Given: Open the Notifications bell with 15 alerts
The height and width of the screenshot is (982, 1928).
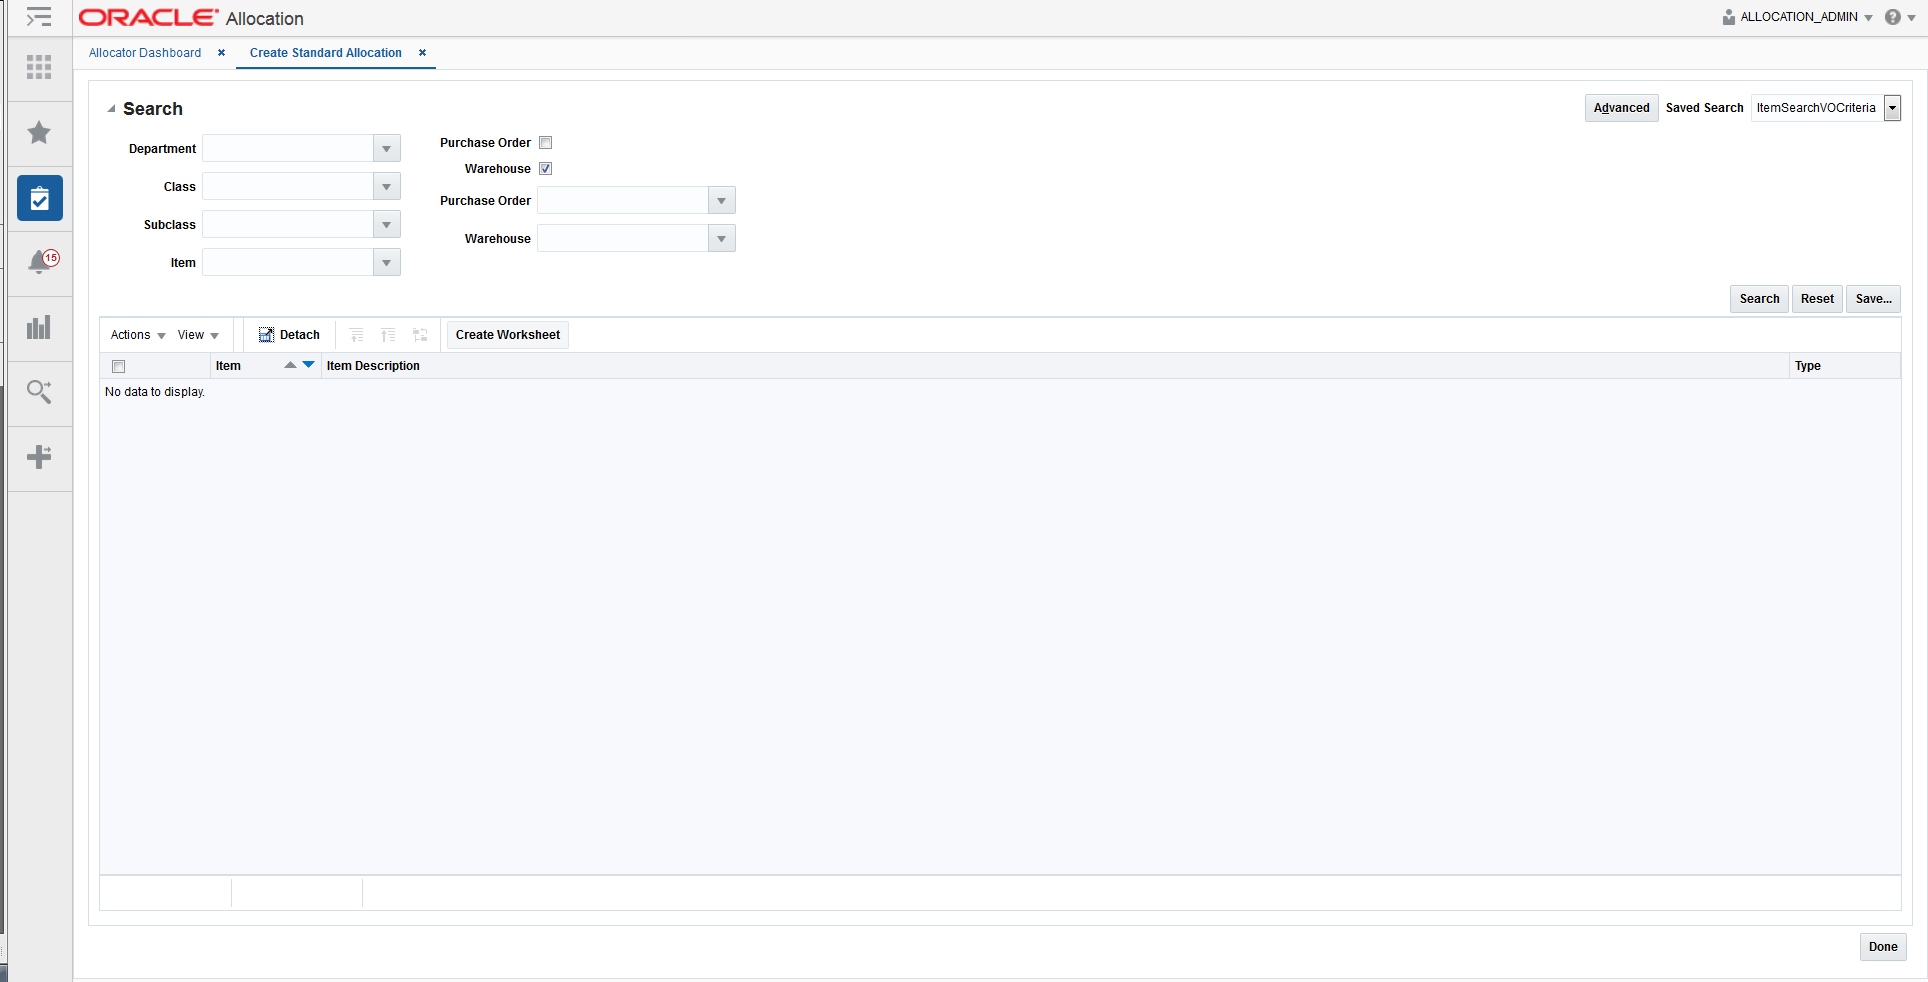Looking at the screenshot, I should click(x=39, y=262).
